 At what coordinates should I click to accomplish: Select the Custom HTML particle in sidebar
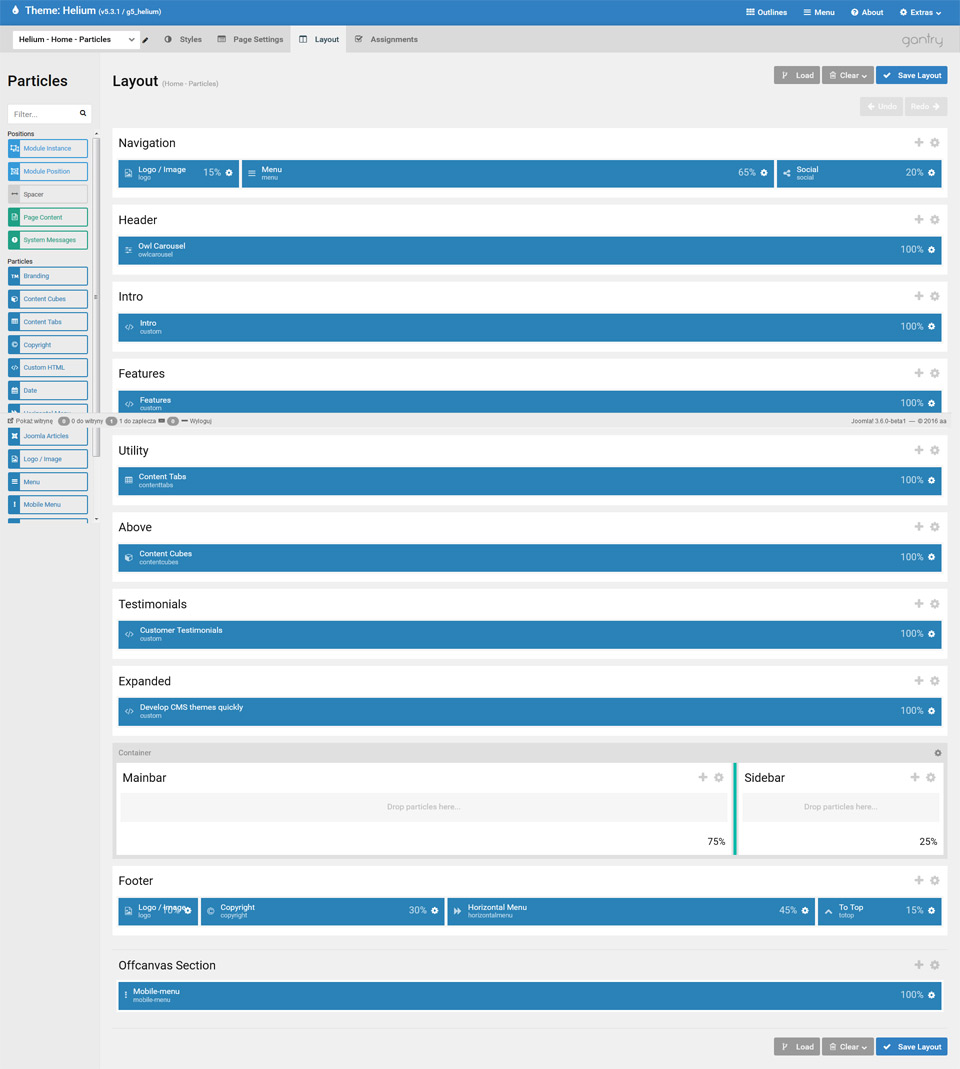pos(48,367)
